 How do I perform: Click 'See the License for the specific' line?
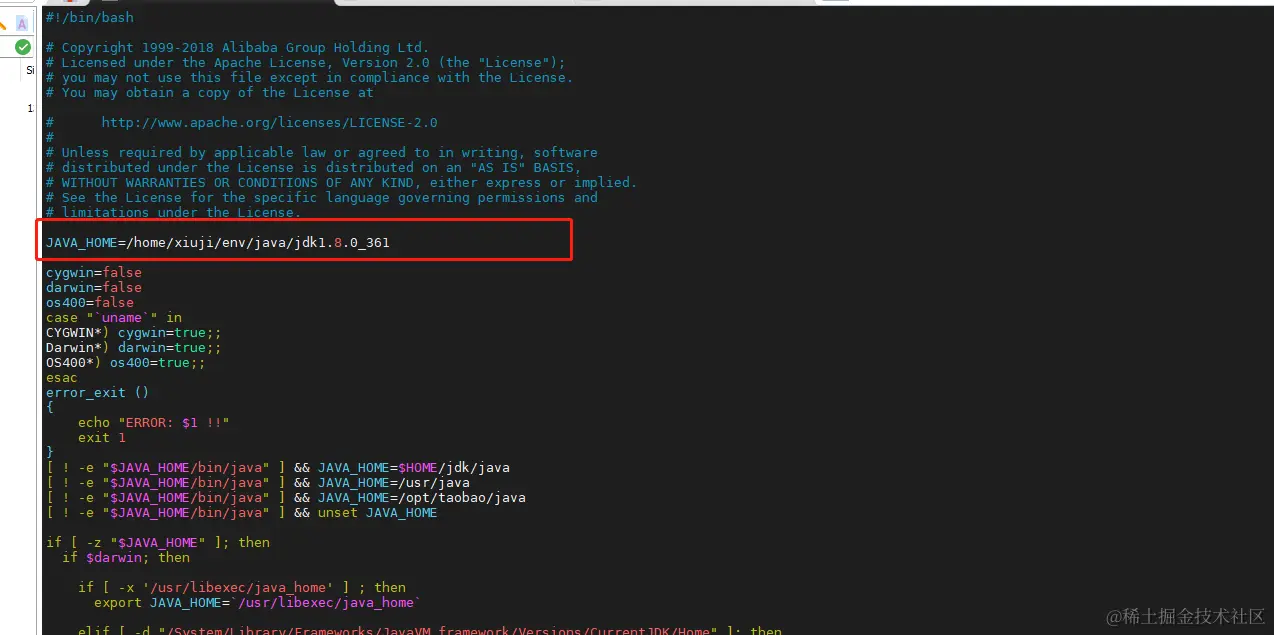coord(321,197)
